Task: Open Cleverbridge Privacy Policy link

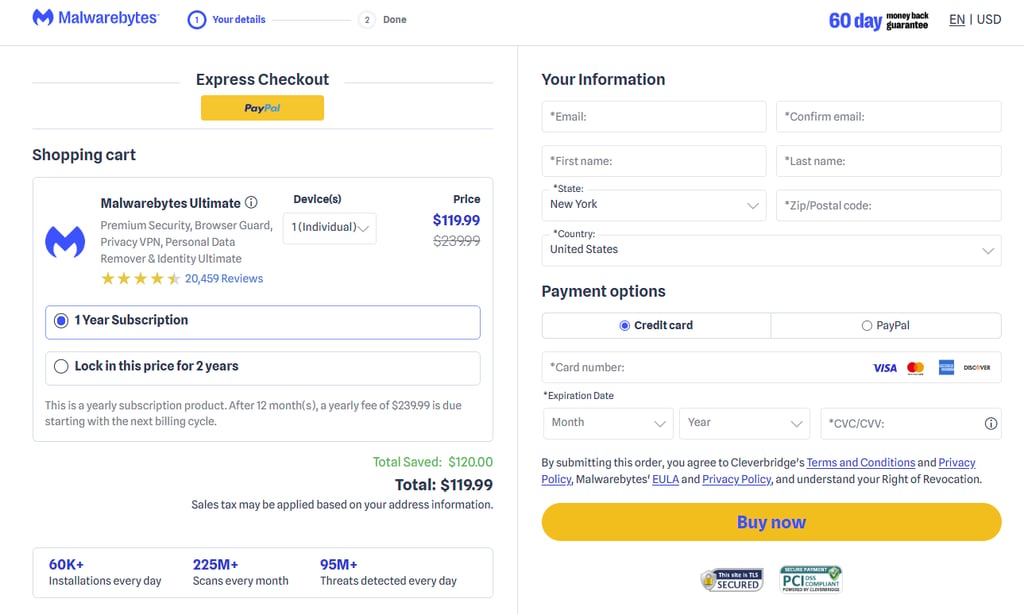Action: coord(956,462)
